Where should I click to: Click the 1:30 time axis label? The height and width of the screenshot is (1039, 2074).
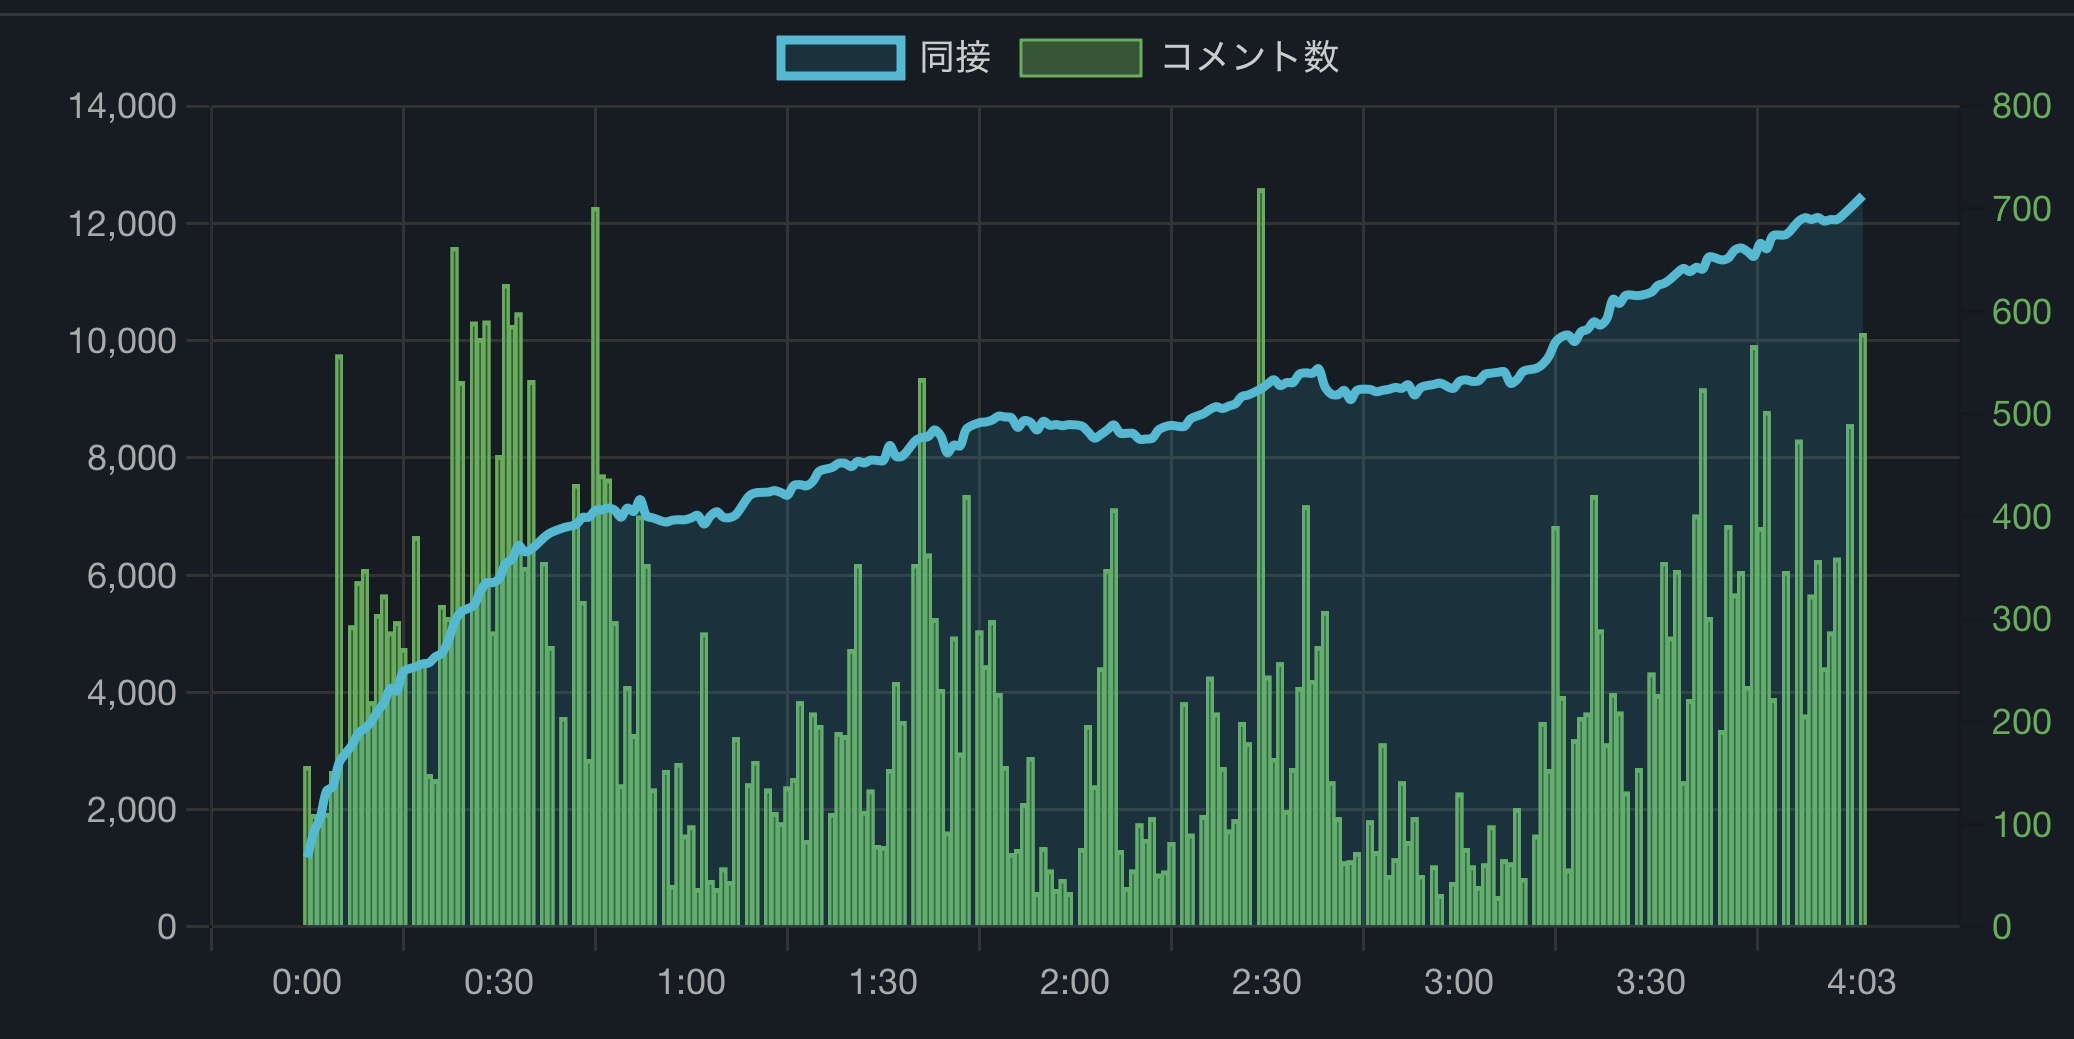click(x=883, y=982)
